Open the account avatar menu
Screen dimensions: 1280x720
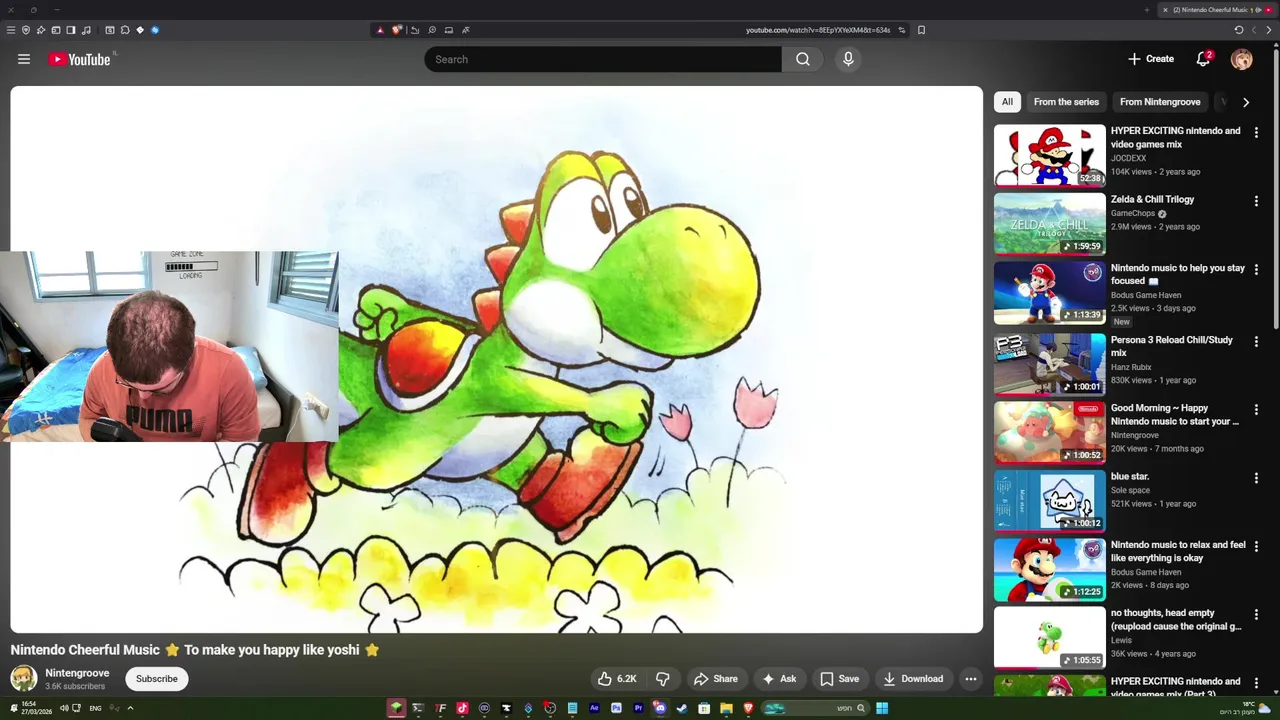[x=1242, y=59]
